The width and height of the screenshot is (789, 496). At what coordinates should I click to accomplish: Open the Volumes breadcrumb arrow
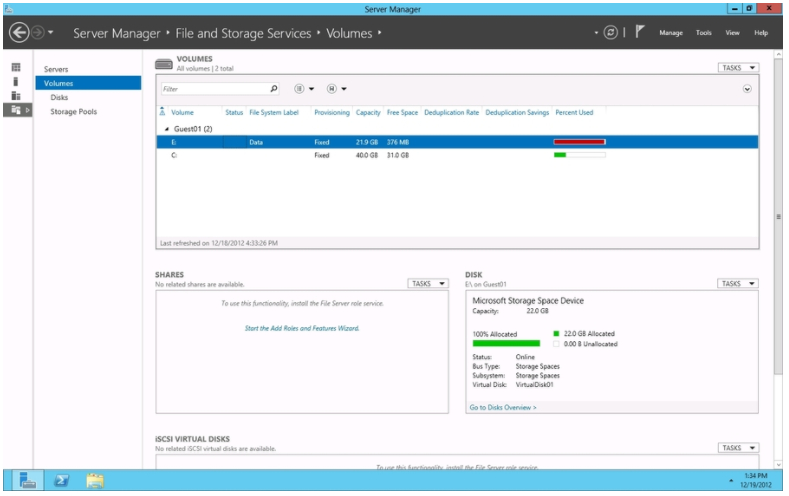click(379, 33)
